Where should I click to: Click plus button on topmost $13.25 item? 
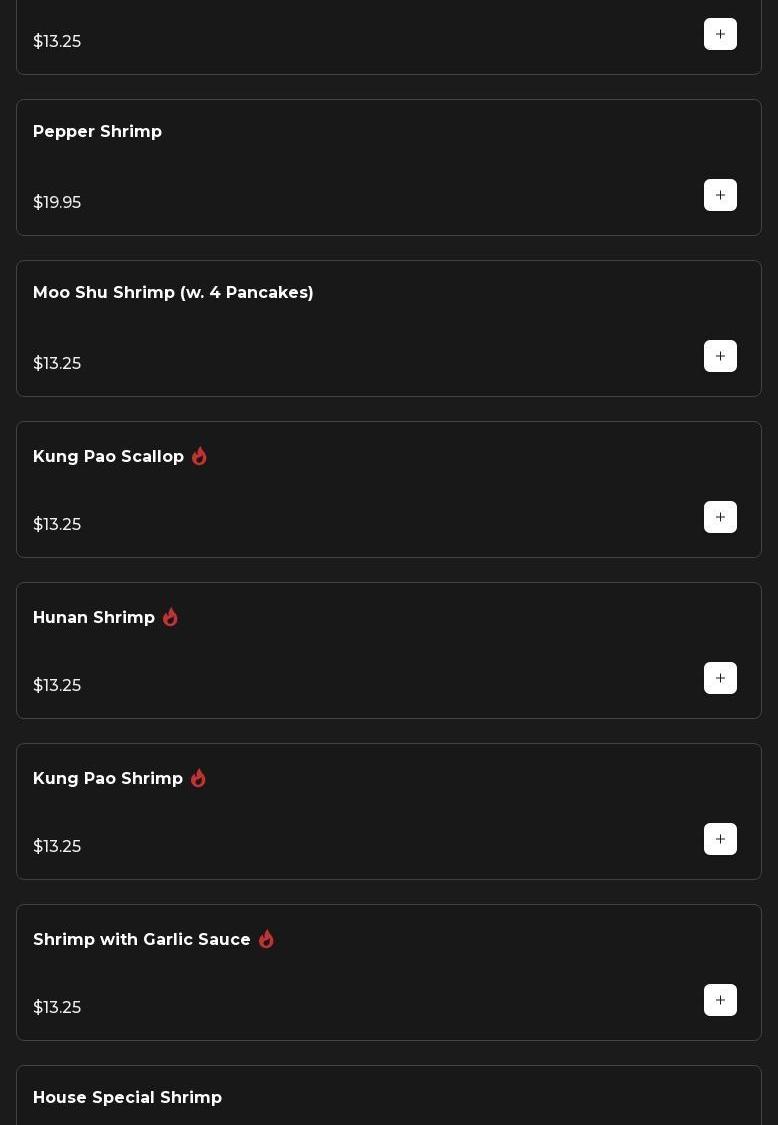point(720,34)
